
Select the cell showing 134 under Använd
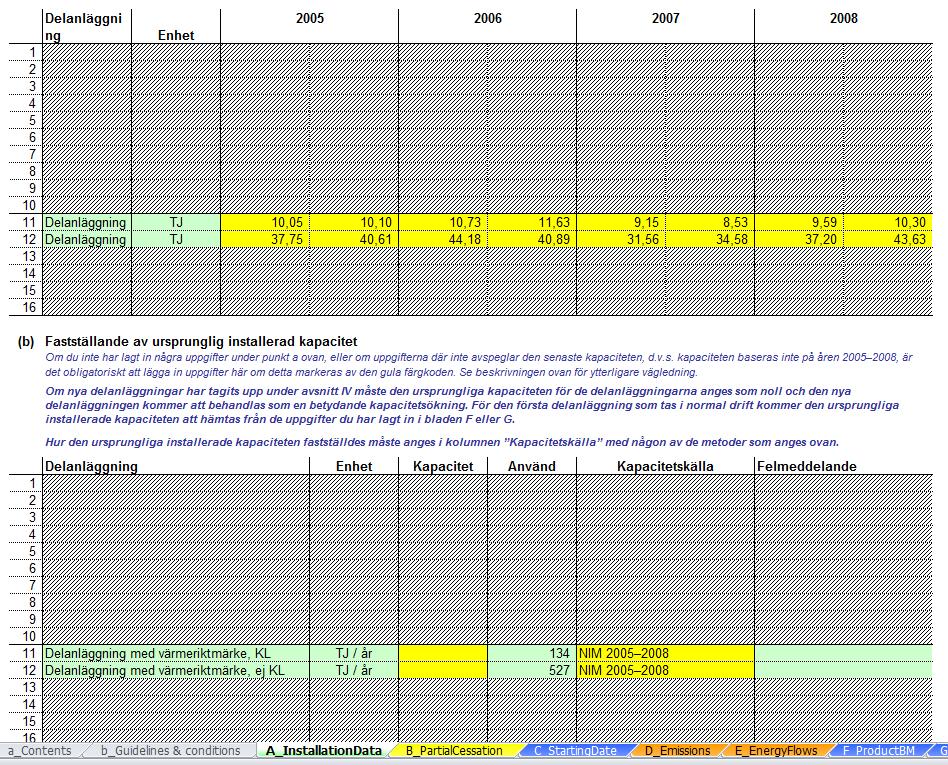[x=532, y=653]
